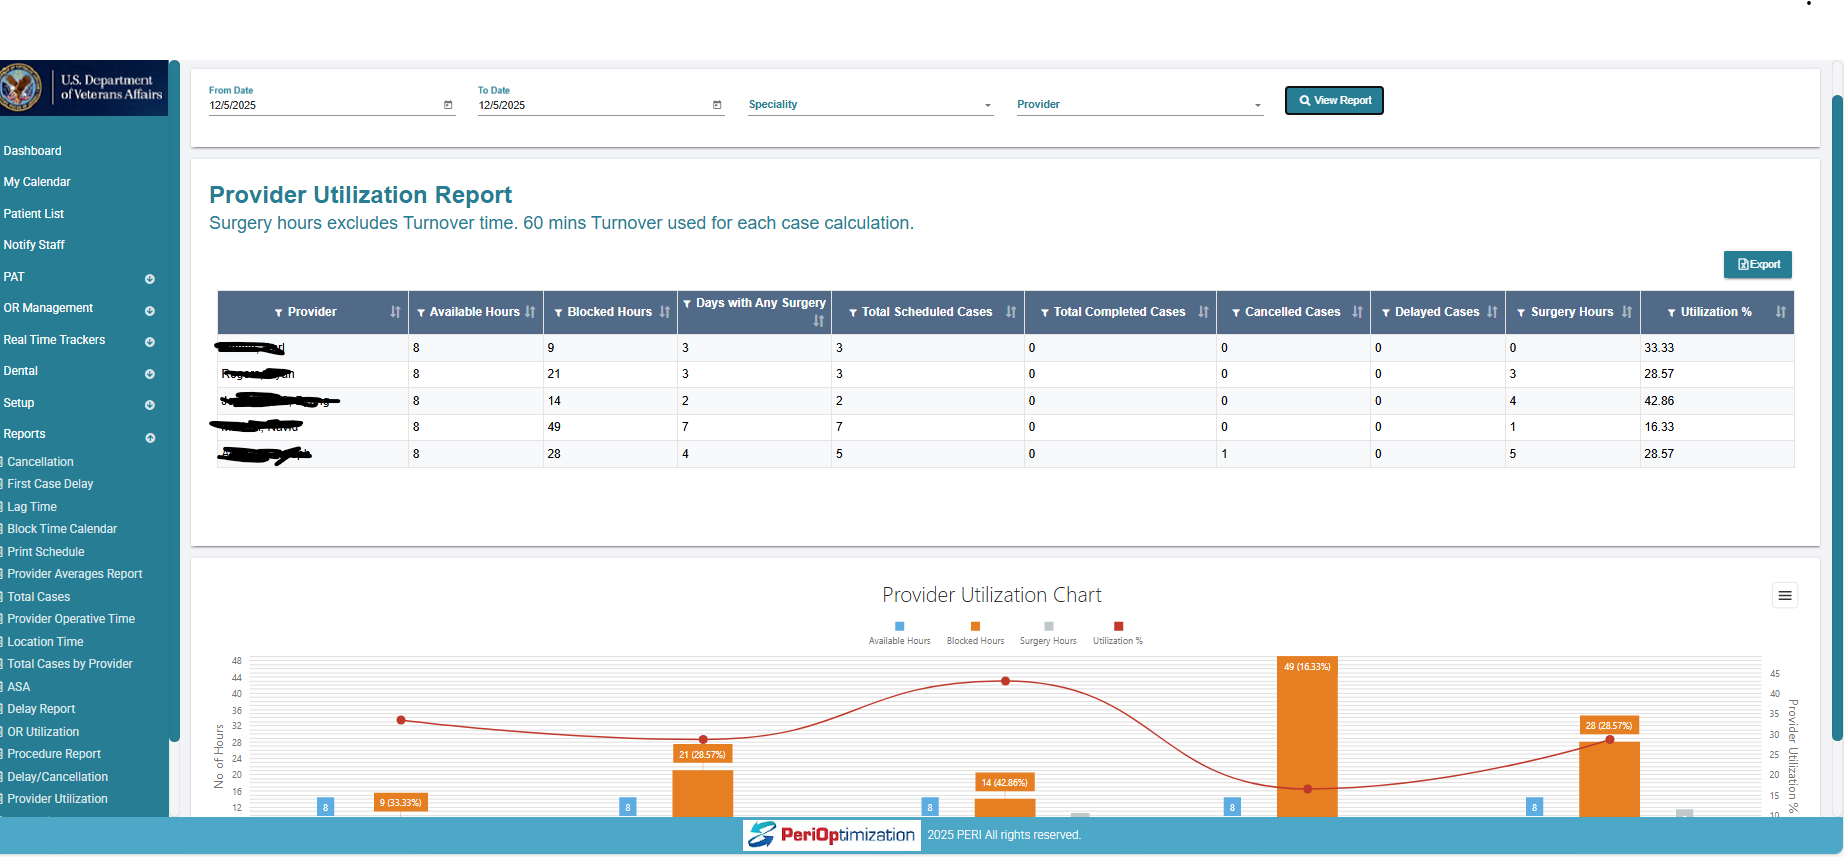Toggle Surgery Hours series in chart legend
The image size is (1844, 857).
[x=1048, y=634]
